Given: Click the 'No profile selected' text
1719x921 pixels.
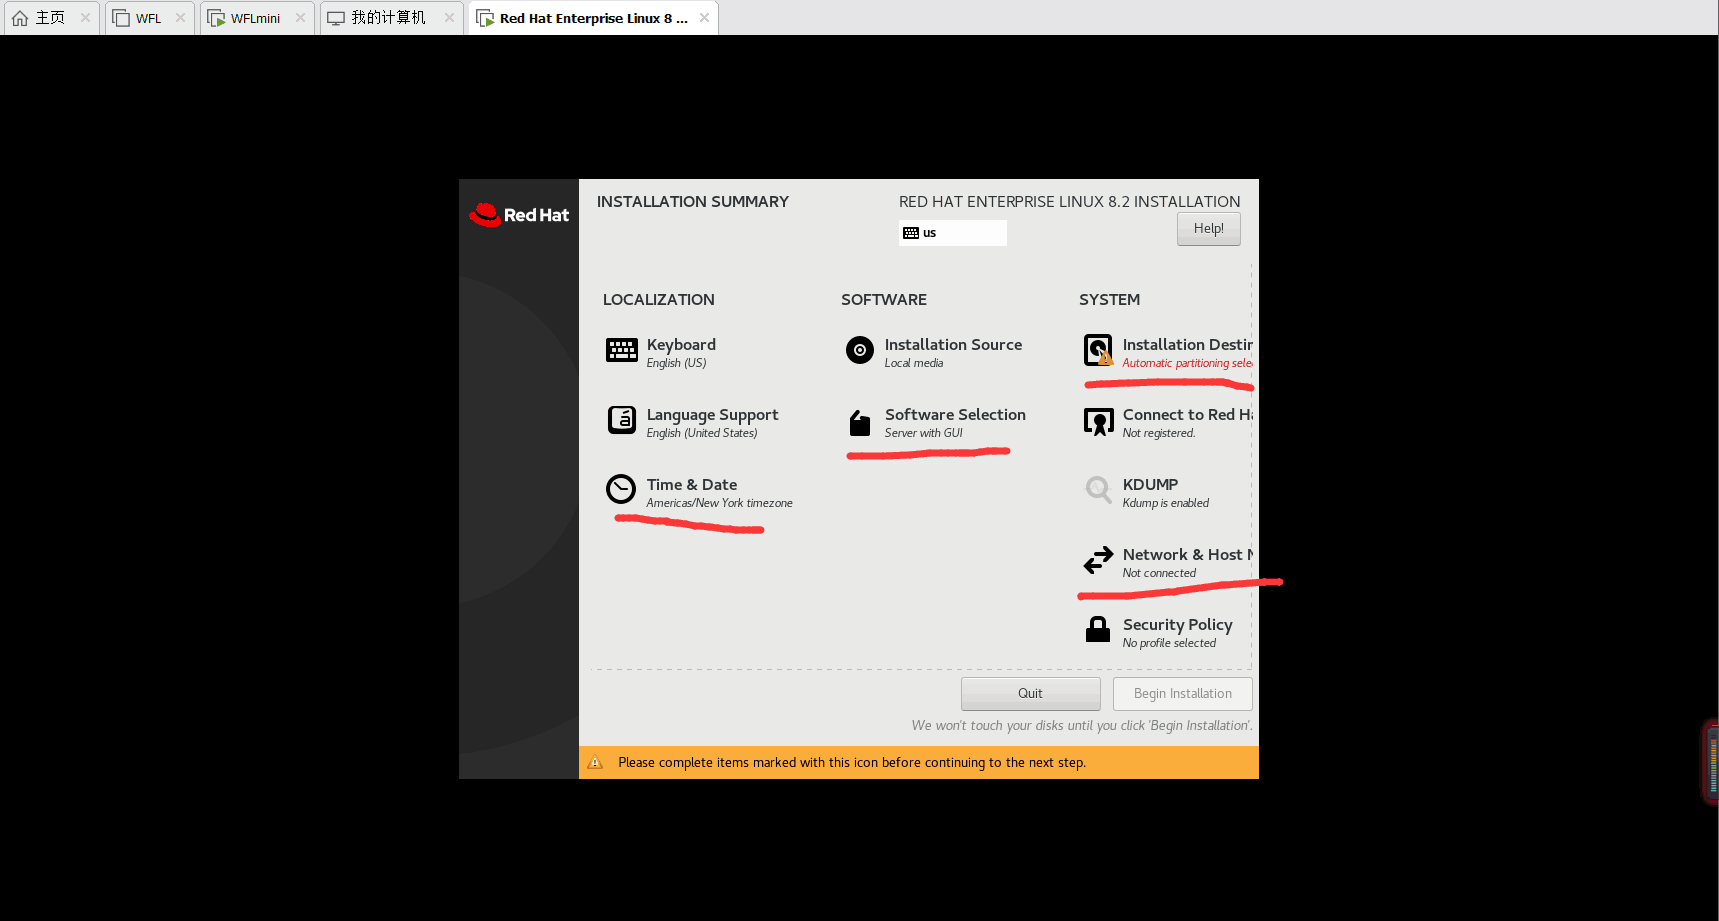Looking at the screenshot, I should pos(1169,643).
